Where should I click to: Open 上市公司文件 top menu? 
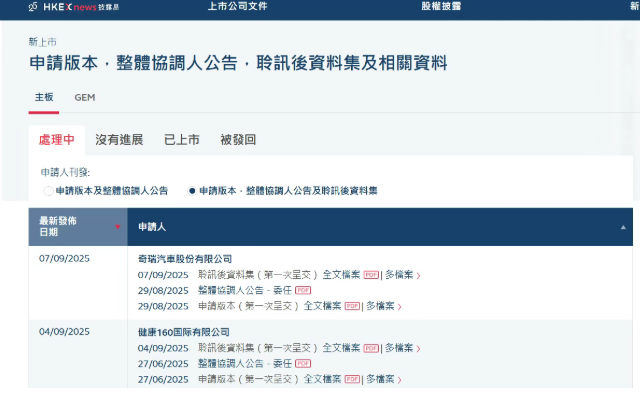(x=238, y=6)
